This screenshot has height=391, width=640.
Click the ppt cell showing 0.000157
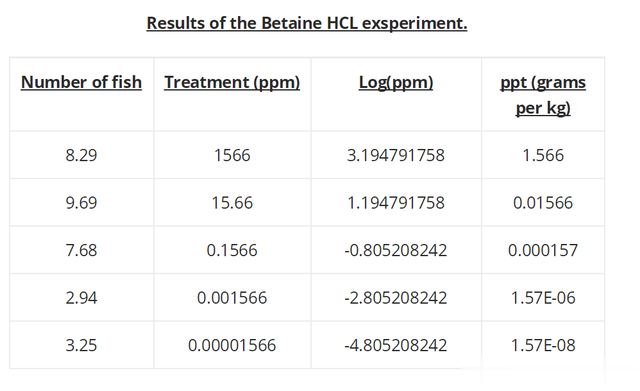coord(543,250)
